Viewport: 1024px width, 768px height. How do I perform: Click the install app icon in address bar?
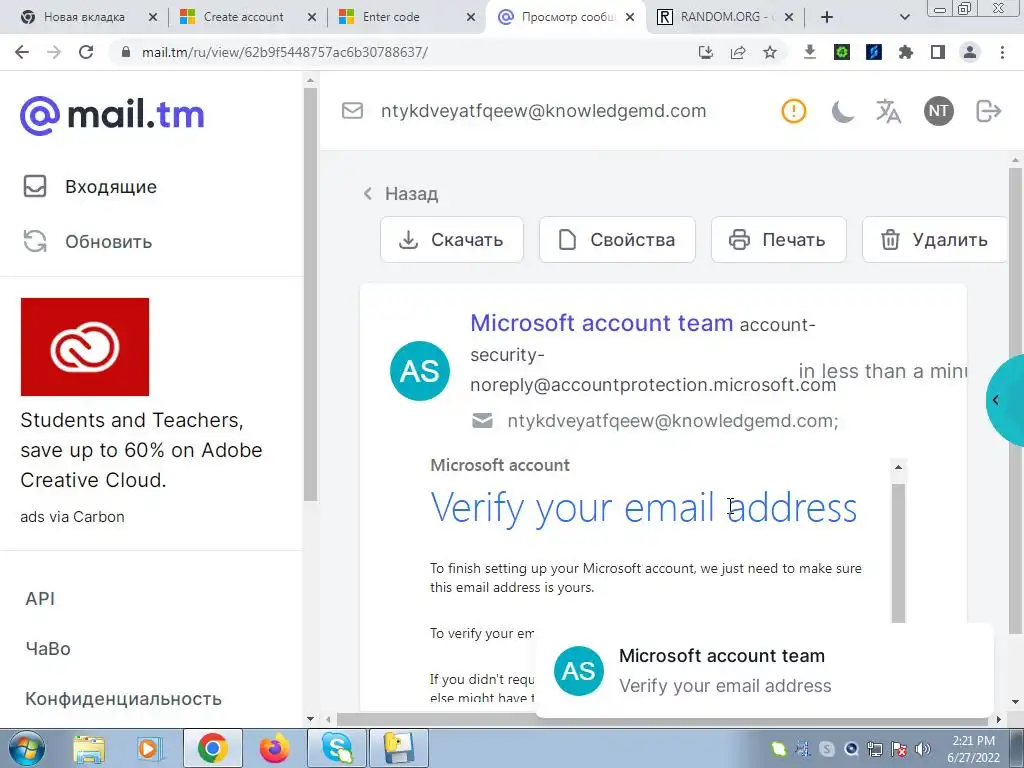[706, 52]
